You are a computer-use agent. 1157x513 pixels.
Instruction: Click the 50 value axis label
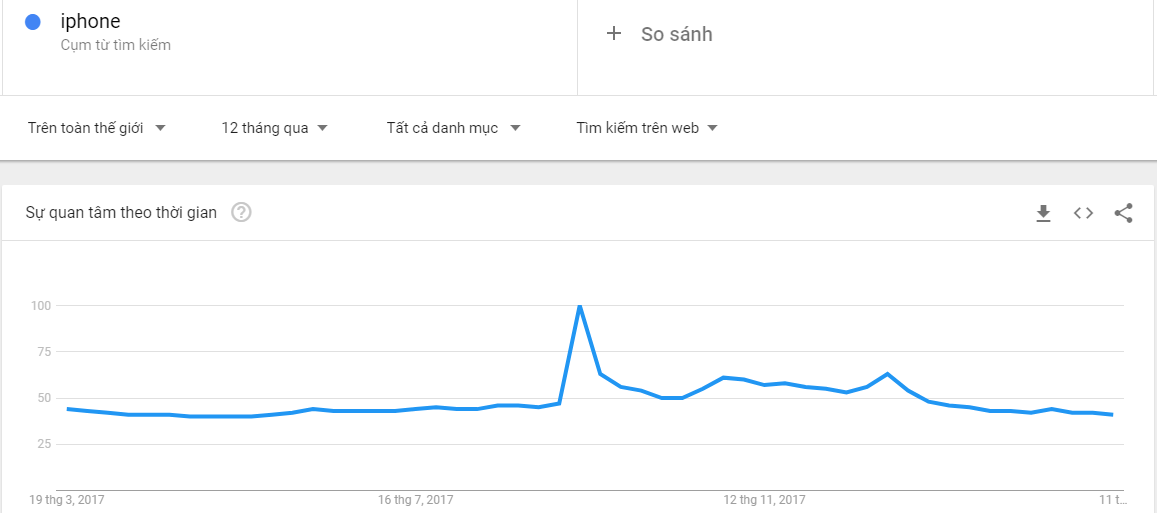coord(41,398)
